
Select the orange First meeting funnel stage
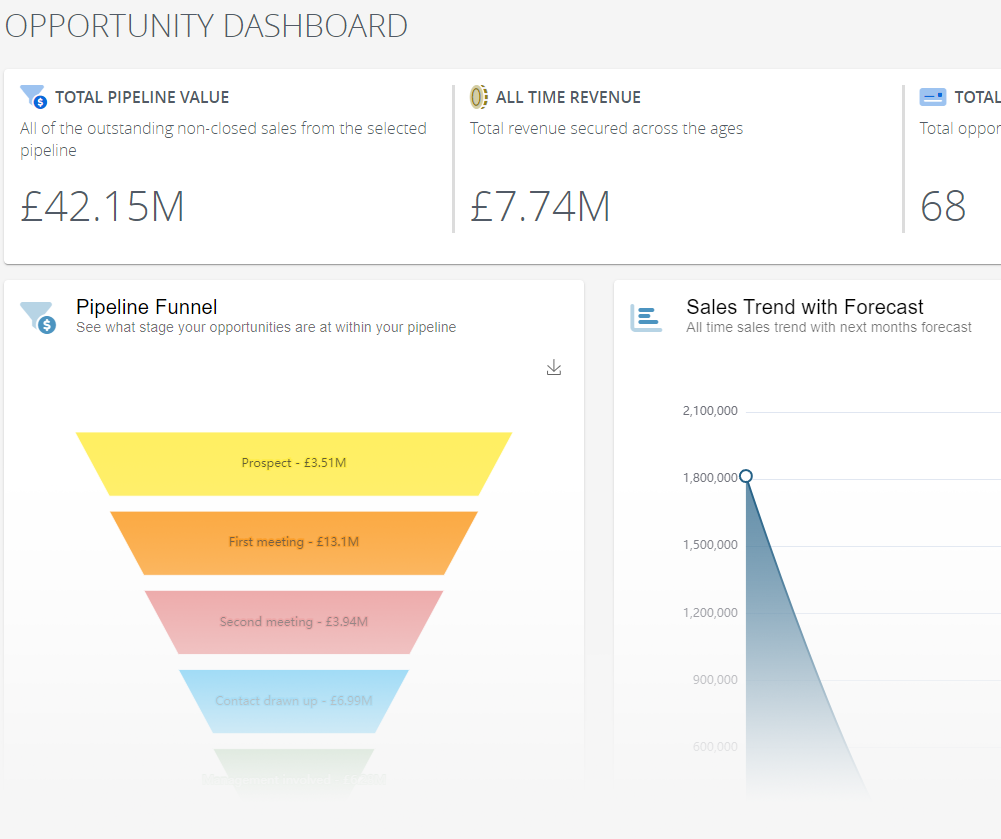293,542
